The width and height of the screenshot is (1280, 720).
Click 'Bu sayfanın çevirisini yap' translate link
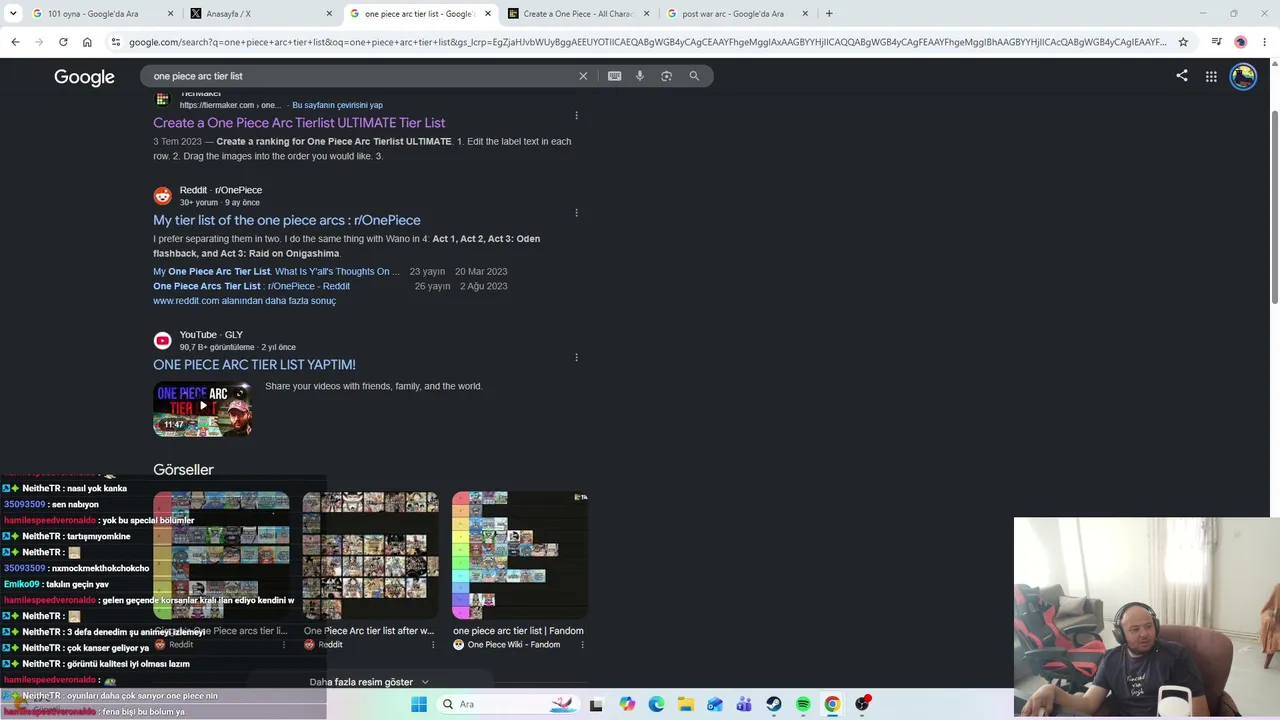click(337, 105)
